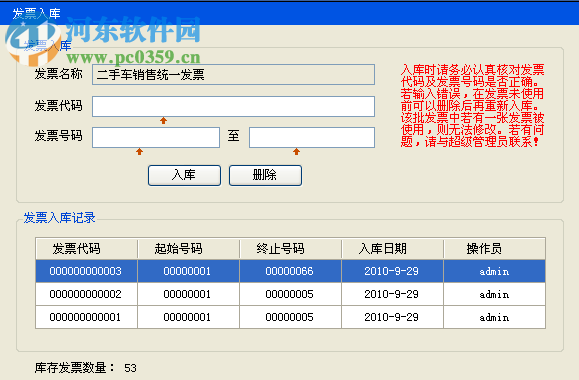The height and width of the screenshot is (380, 579).
Task: Click the 发票代码 column header
Action: [x=86, y=249]
